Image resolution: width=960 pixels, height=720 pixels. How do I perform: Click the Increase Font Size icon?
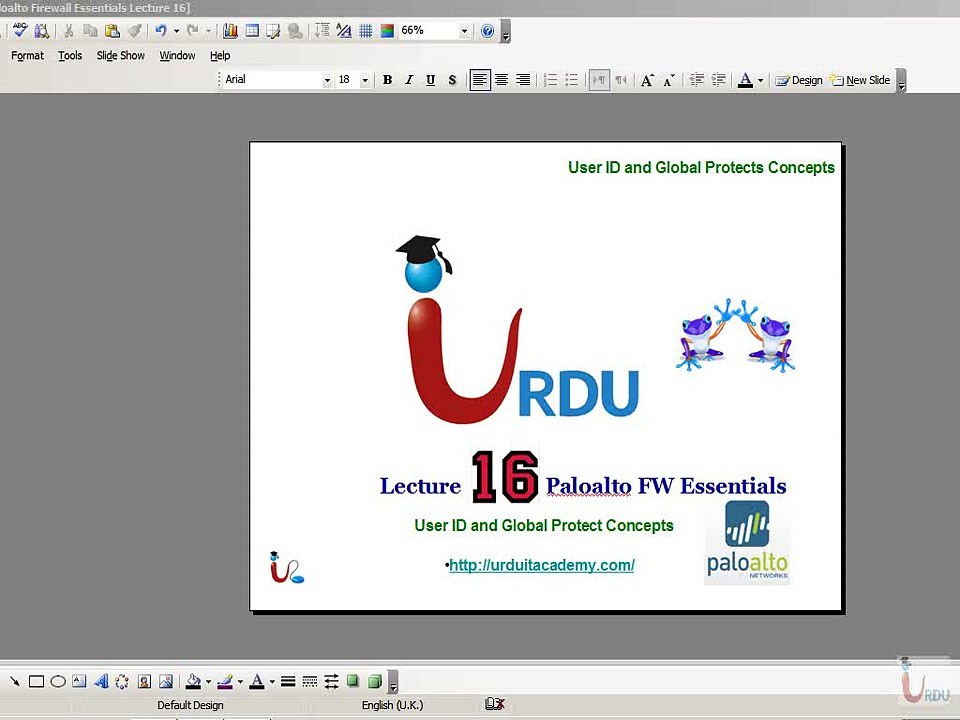(x=647, y=80)
